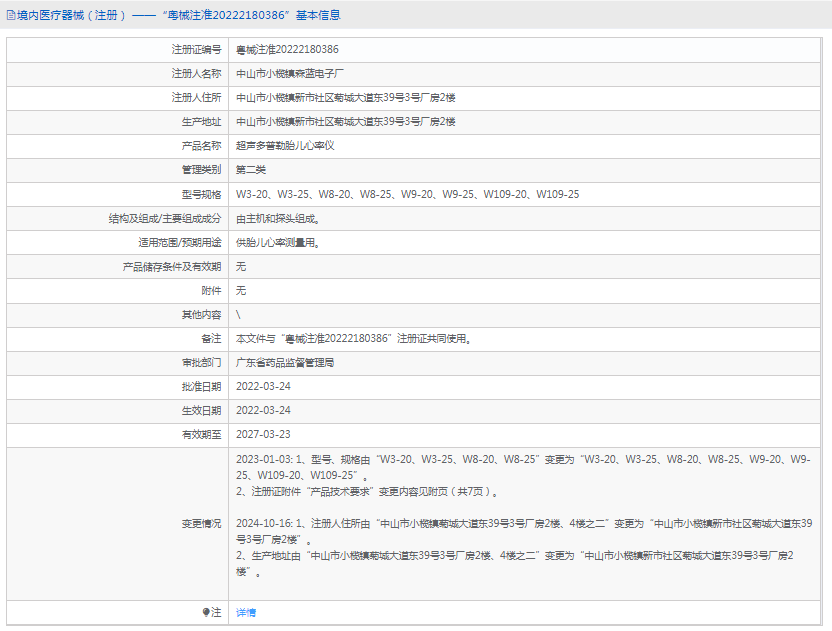
Task: Select effective date 2022-03-24 in 生效日期 row
Action: click(x=263, y=410)
